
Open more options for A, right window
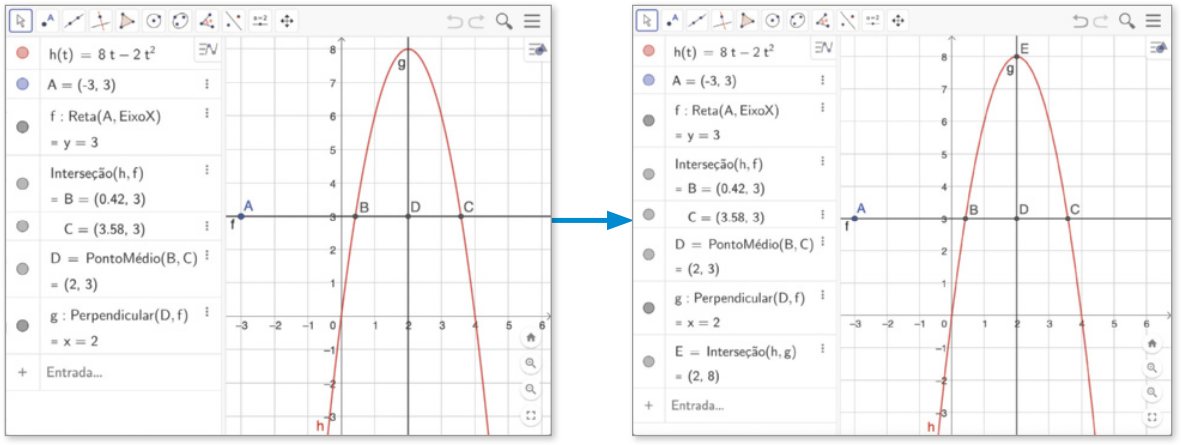coord(822,79)
